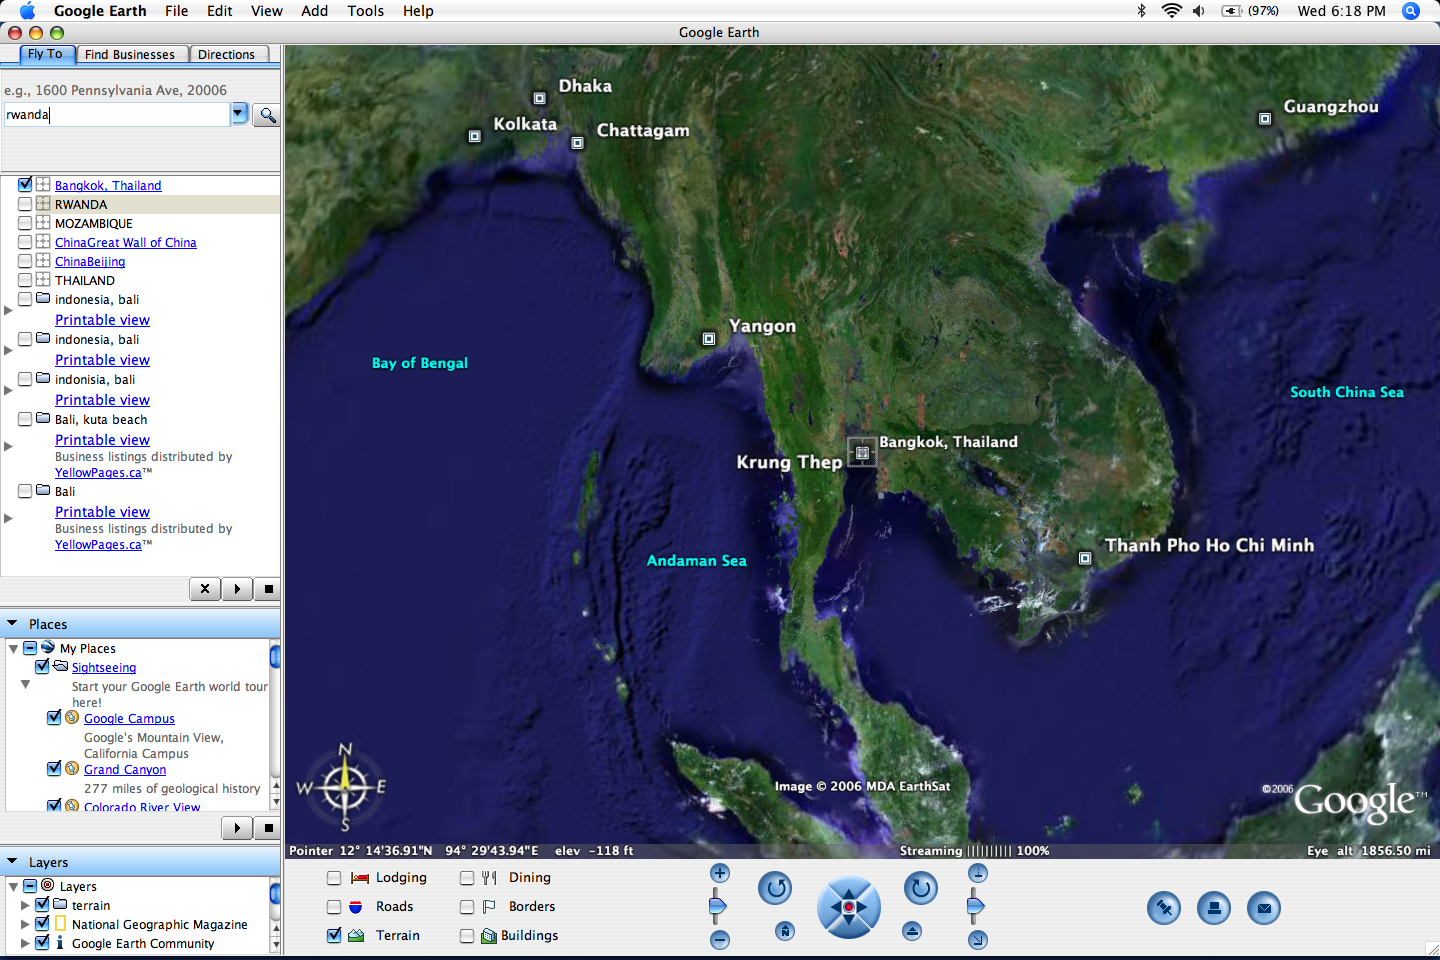Click the search magnifier button

tap(267, 115)
